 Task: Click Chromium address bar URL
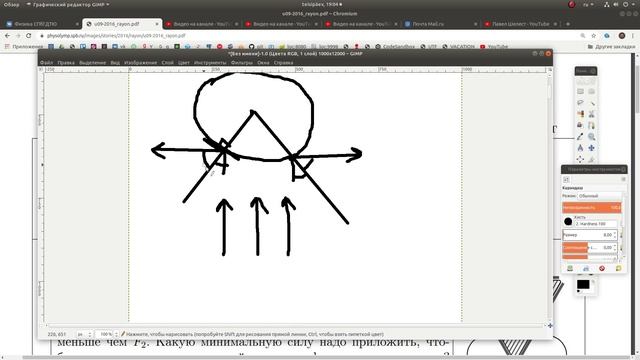(116, 36)
